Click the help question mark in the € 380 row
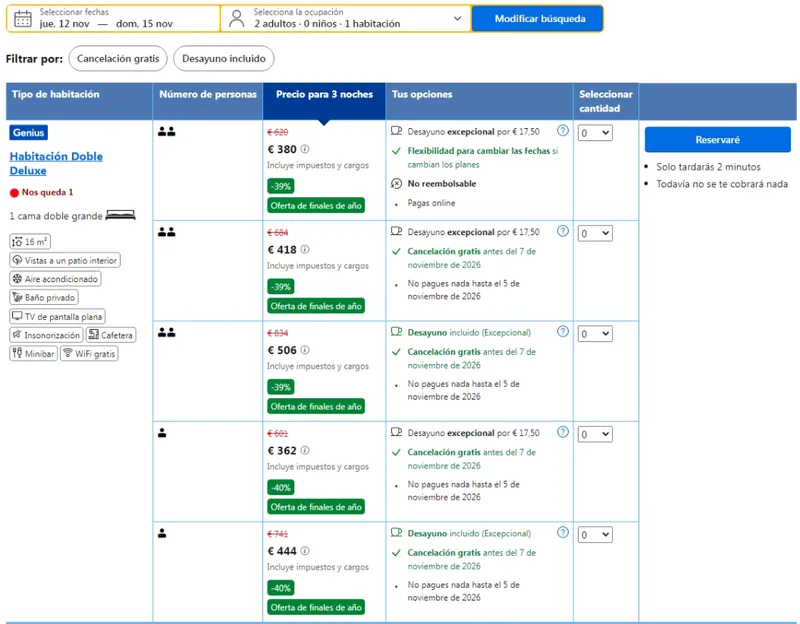 (x=563, y=131)
